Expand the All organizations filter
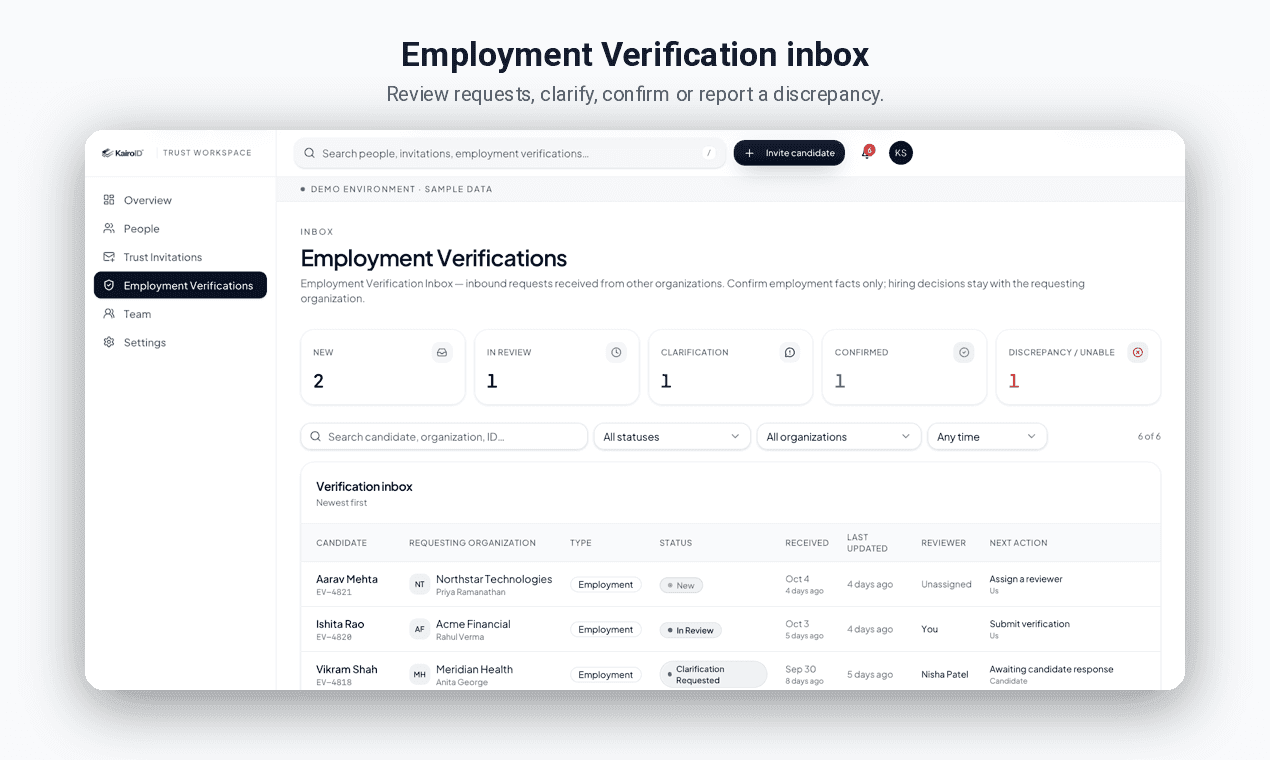Screen dimensions: 1270x760 (838, 437)
